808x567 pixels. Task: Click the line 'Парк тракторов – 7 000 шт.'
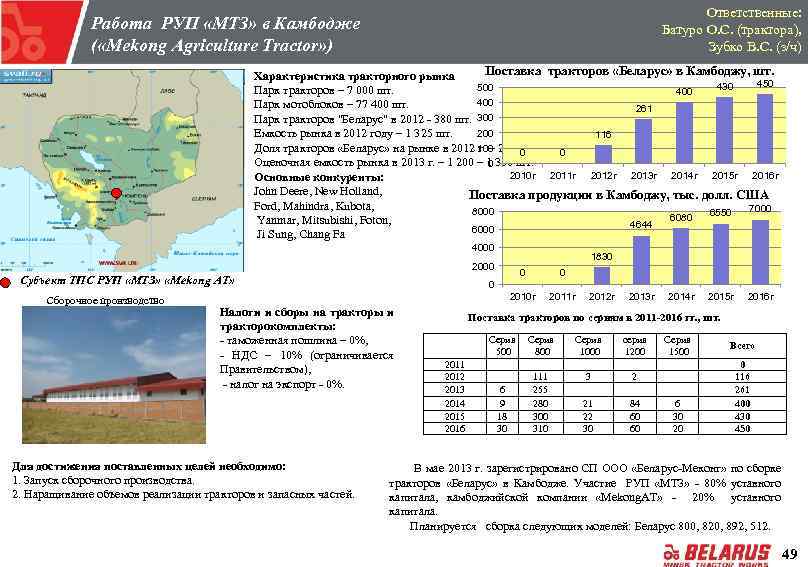point(324,91)
